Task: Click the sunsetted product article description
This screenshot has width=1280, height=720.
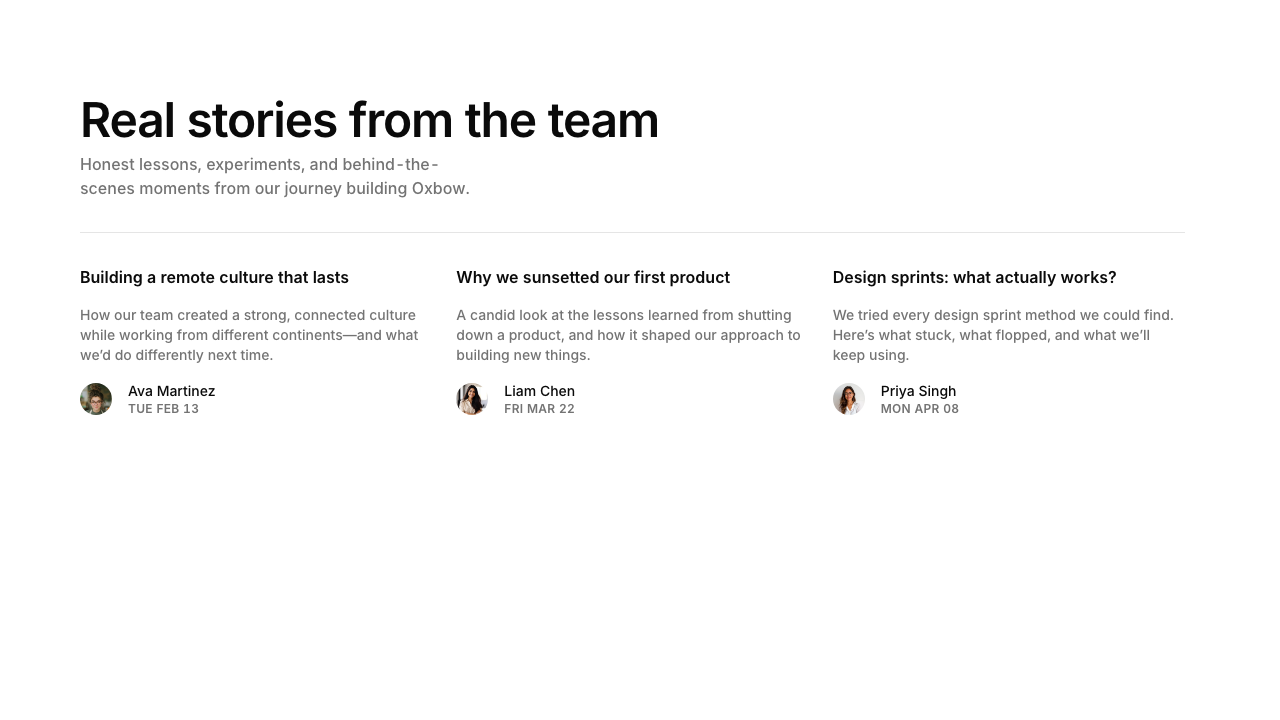Action: point(628,335)
